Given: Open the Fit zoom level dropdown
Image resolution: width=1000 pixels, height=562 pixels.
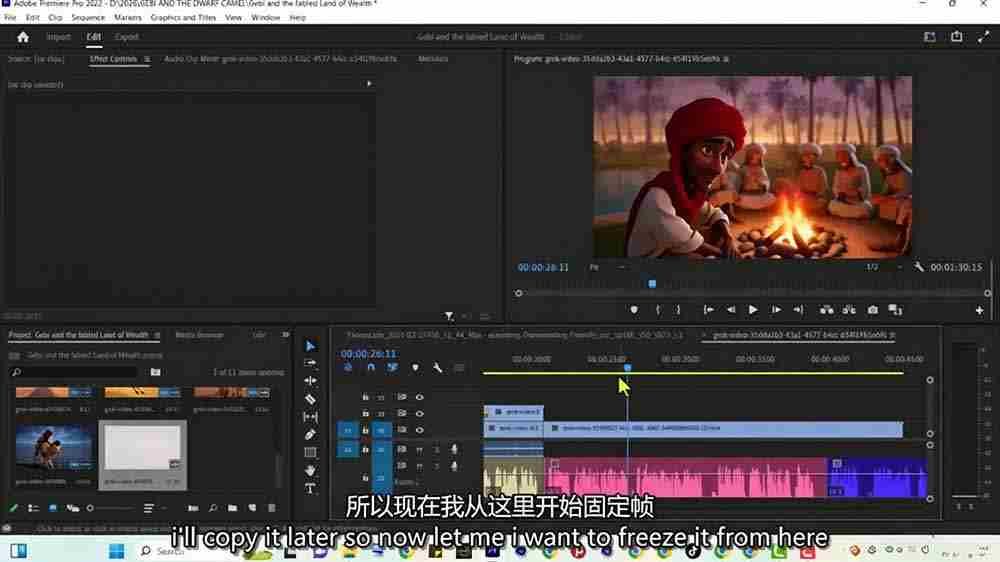Looking at the screenshot, I should tap(607, 267).
